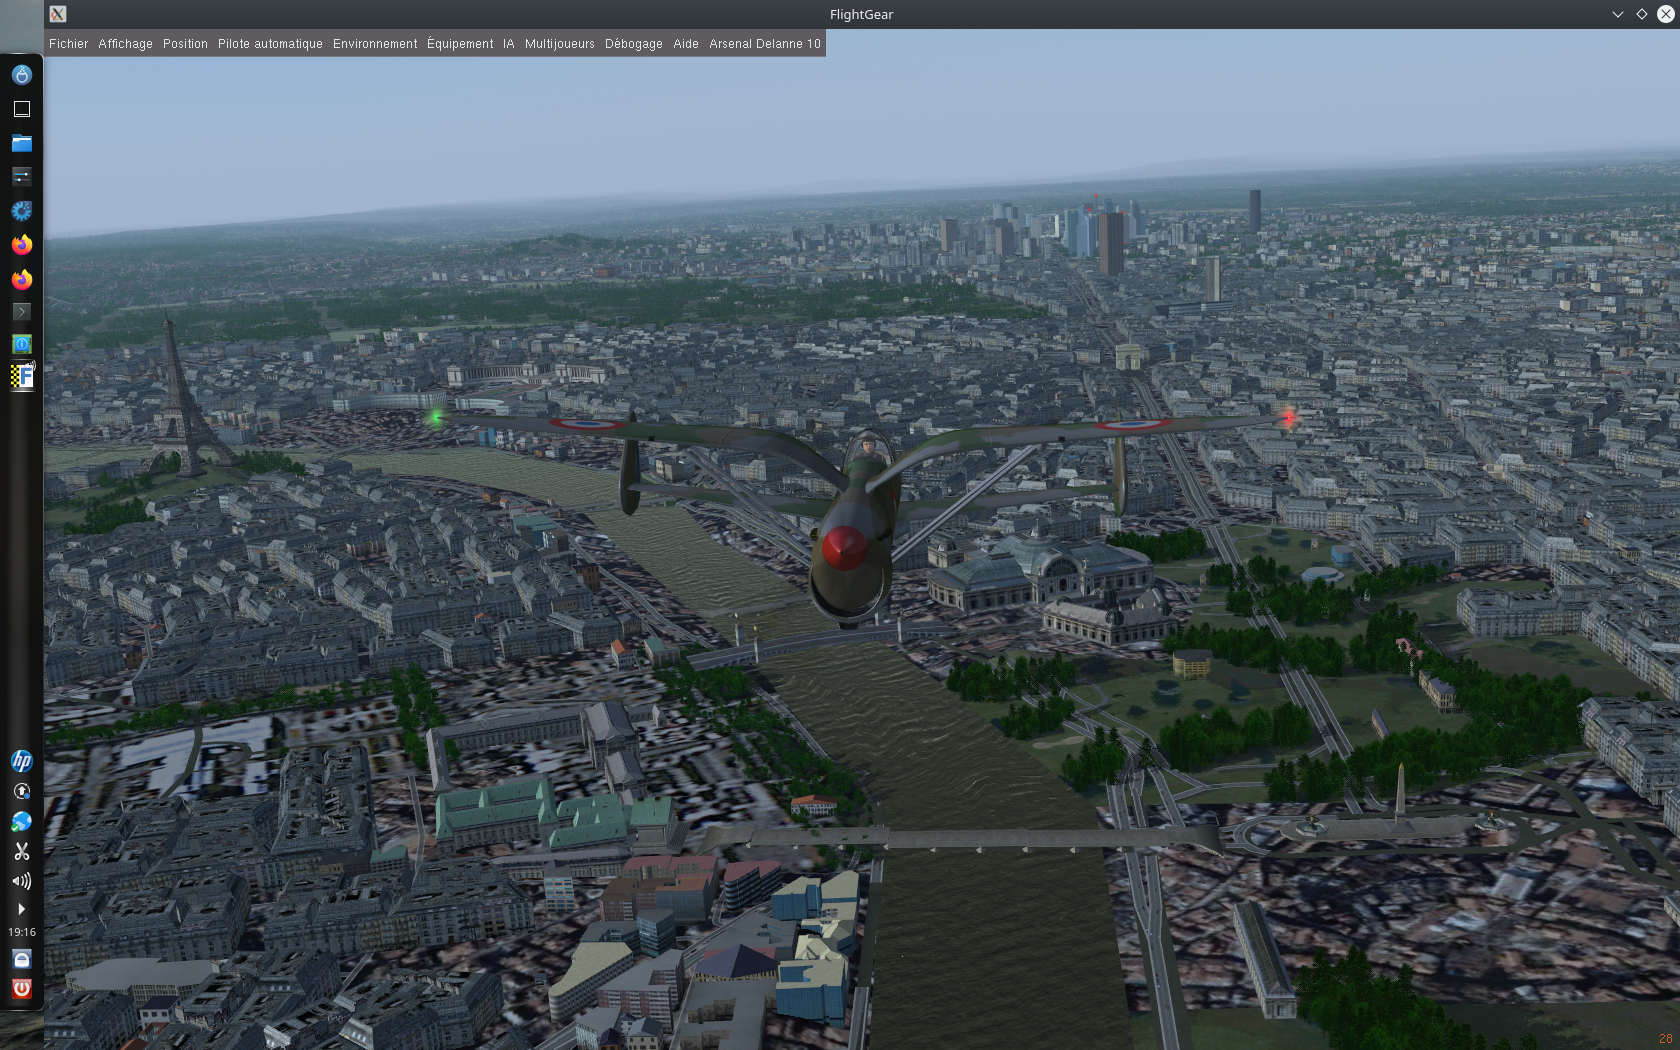Open the Pilote automatique menu
This screenshot has width=1680, height=1050.
click(x=270, y=44)
